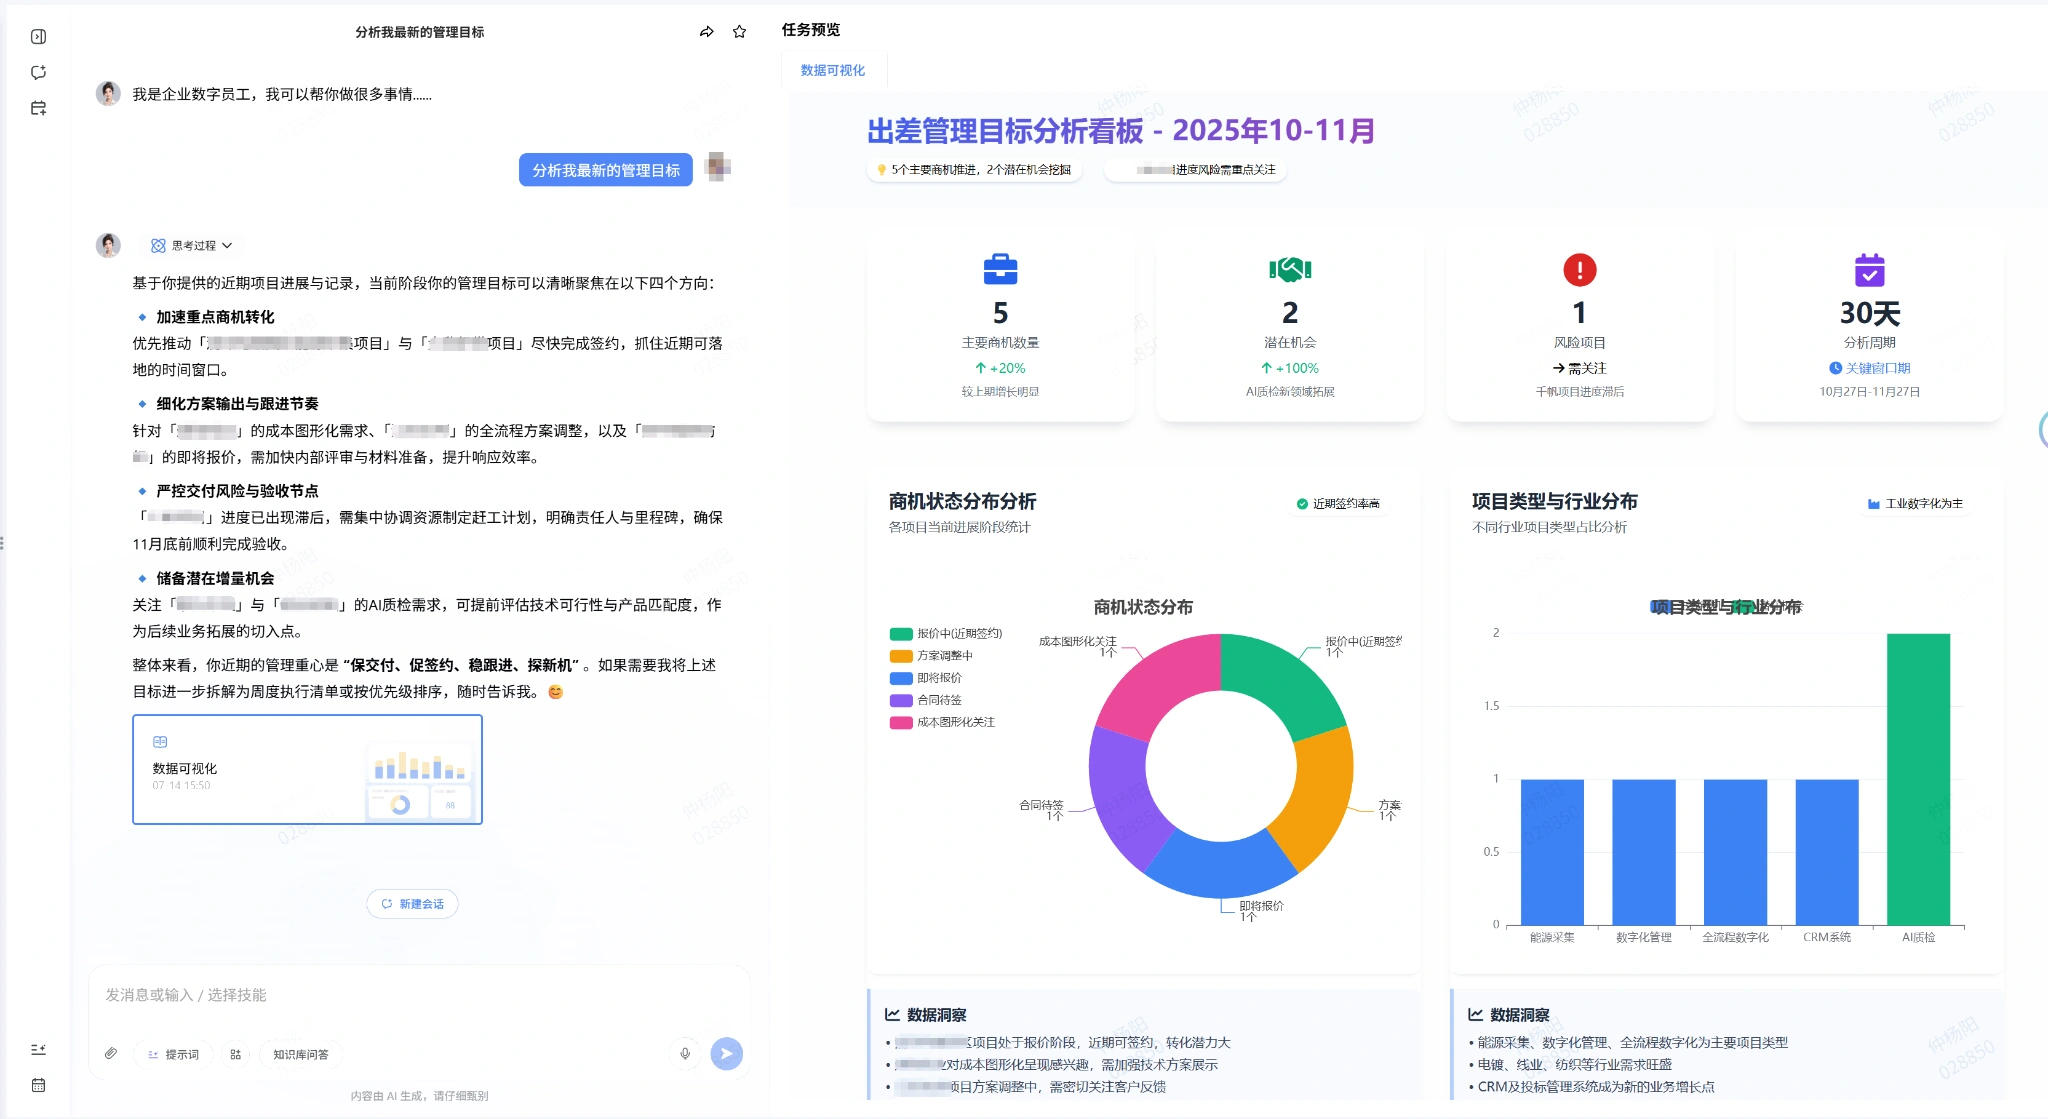
Task: Click the attachment paperclip icon
Action: tap(111, 1053)
